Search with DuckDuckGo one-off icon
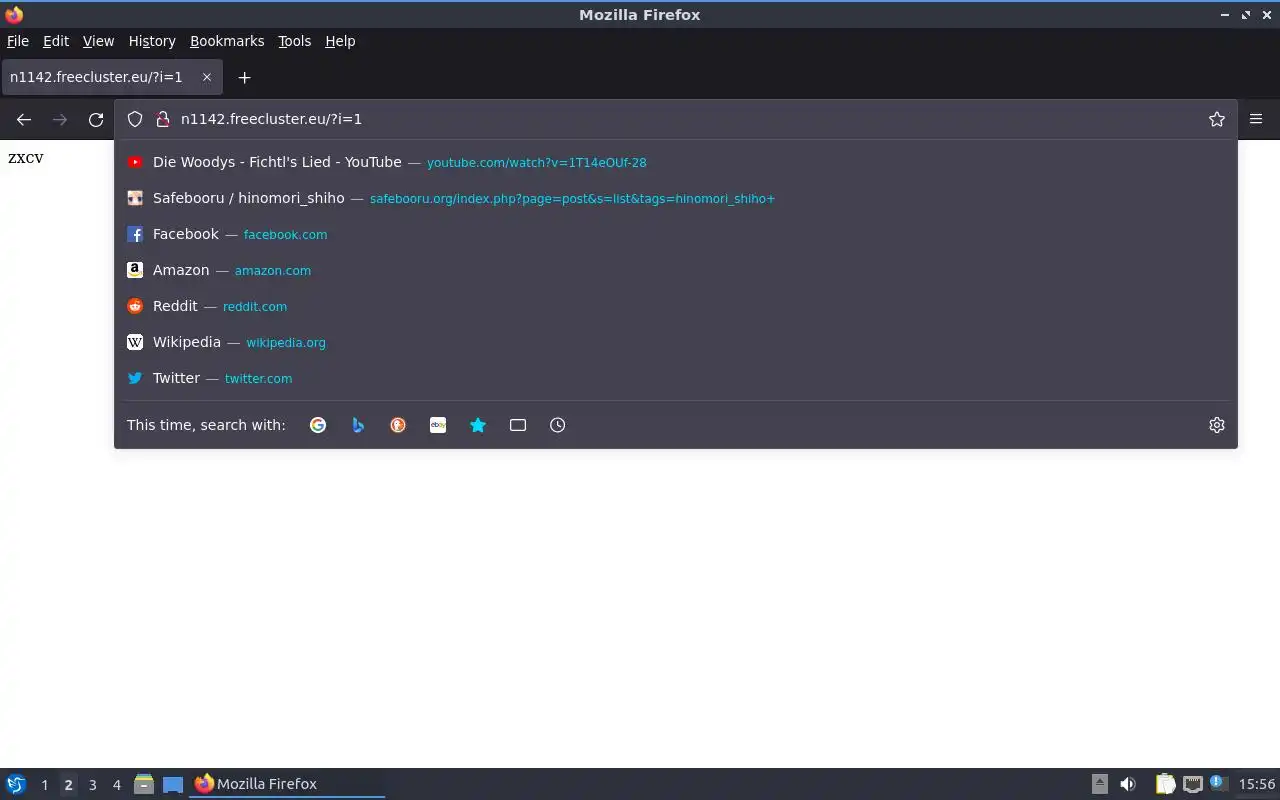Viewport: 1280px width, 800px height. coord(398,425)
